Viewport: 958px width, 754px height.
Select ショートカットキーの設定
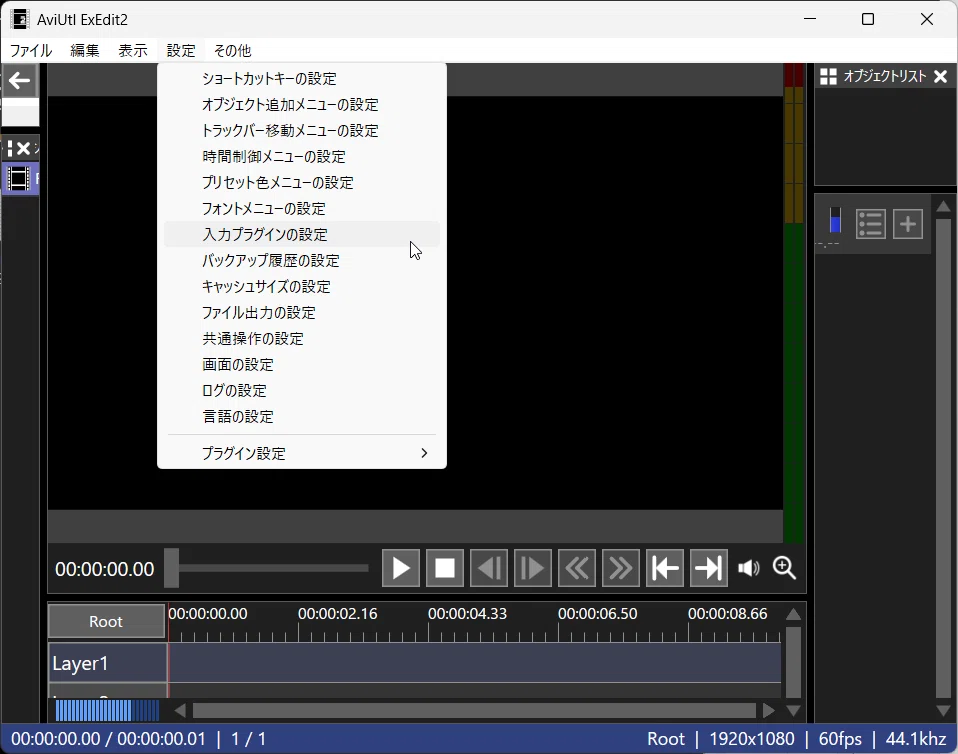[302, 79]
